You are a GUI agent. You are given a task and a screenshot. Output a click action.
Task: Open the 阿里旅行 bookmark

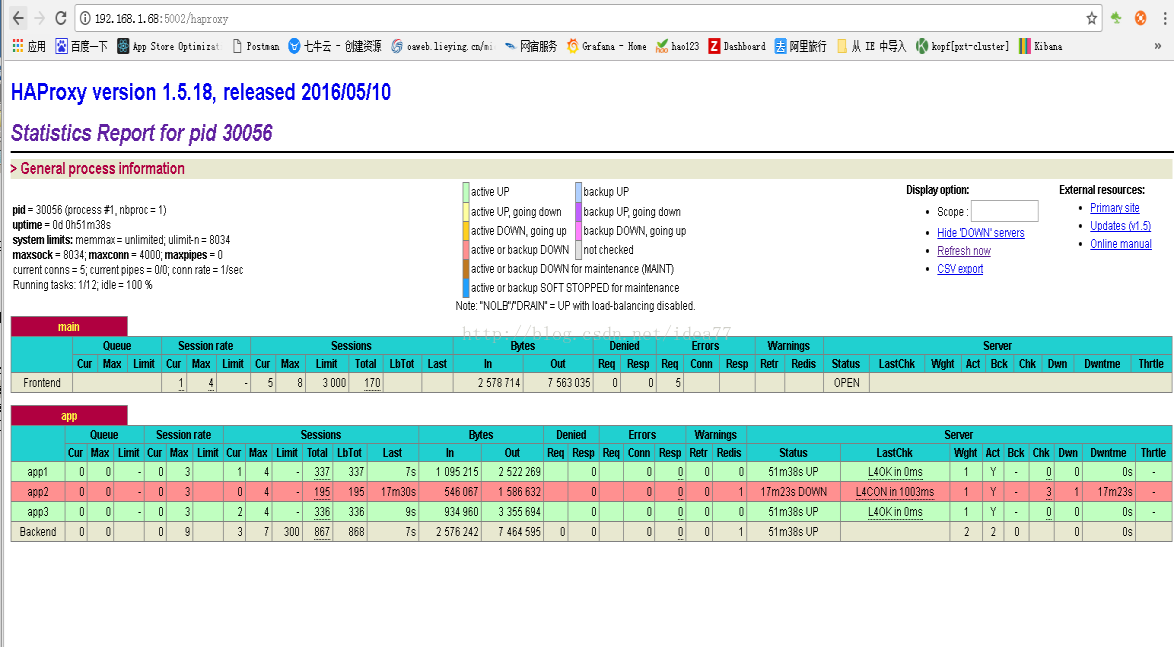(800, 46)
